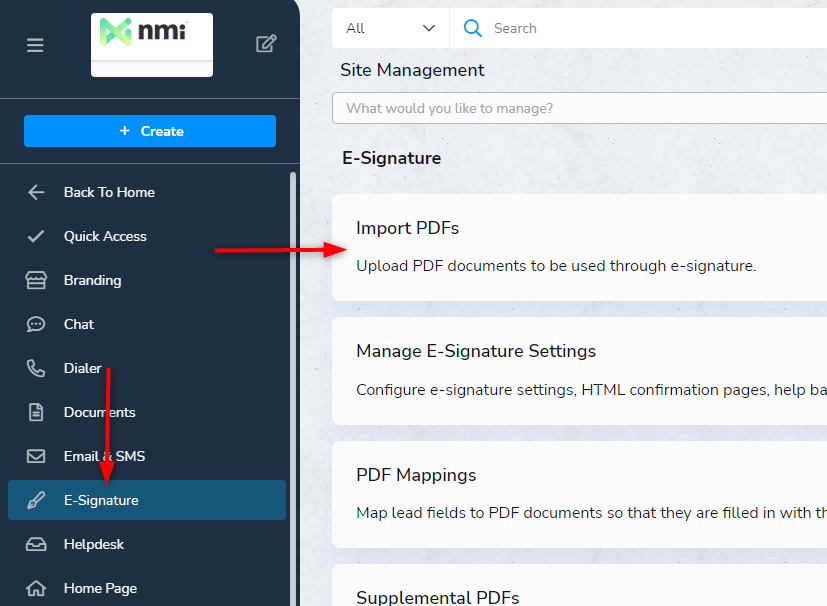The width and height of the screenshot is (827, 606).
Task: Click the NMI logo
Action: [x=152, y=45]
